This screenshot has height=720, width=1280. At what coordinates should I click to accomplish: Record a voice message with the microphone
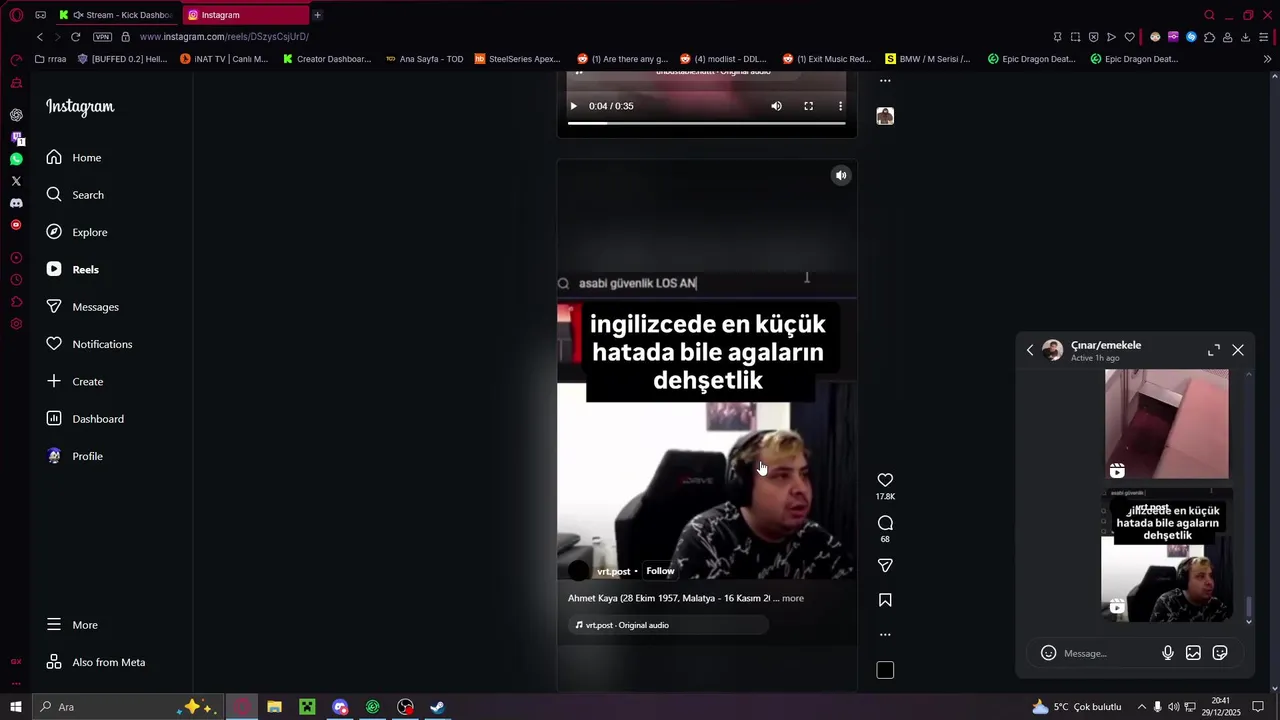[x=1167, y=653]
